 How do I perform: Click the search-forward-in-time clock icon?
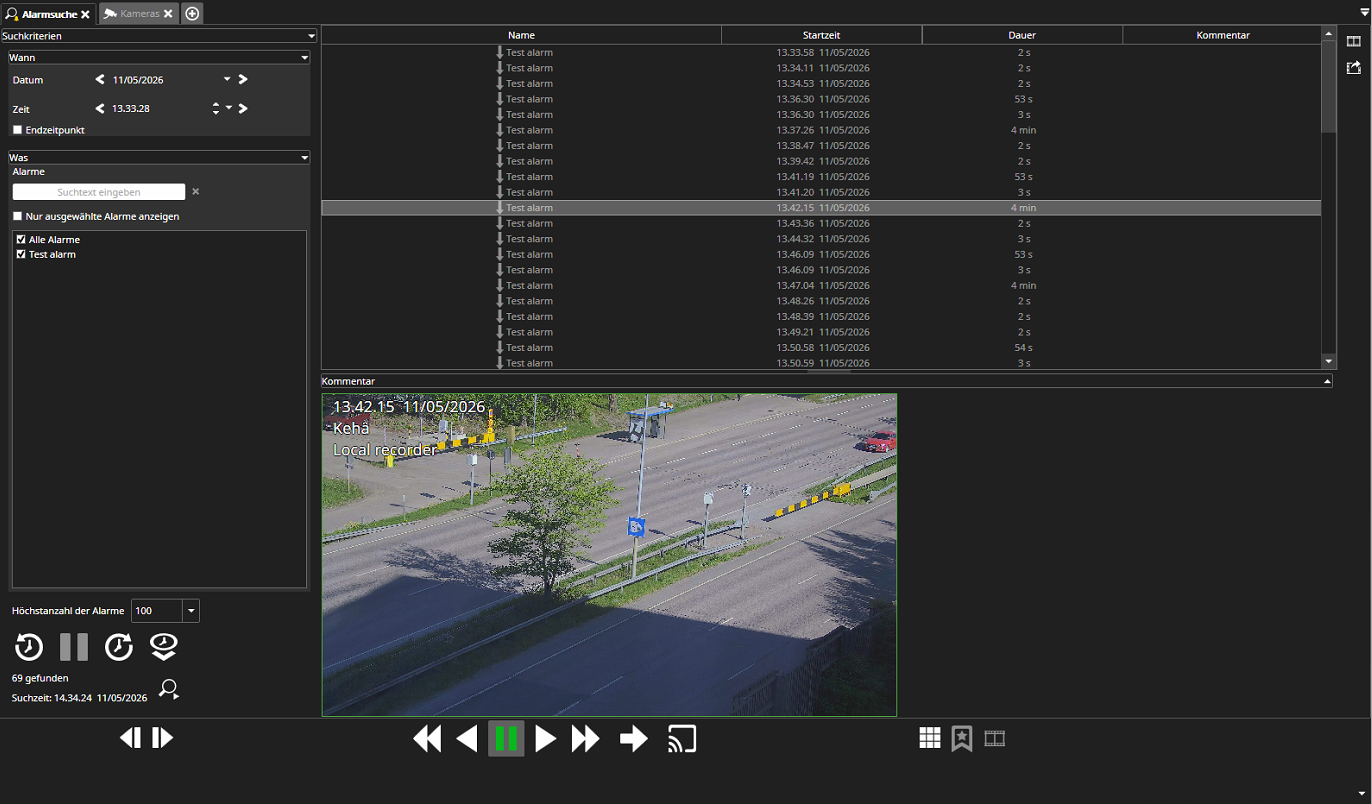[x=119, y=647]
